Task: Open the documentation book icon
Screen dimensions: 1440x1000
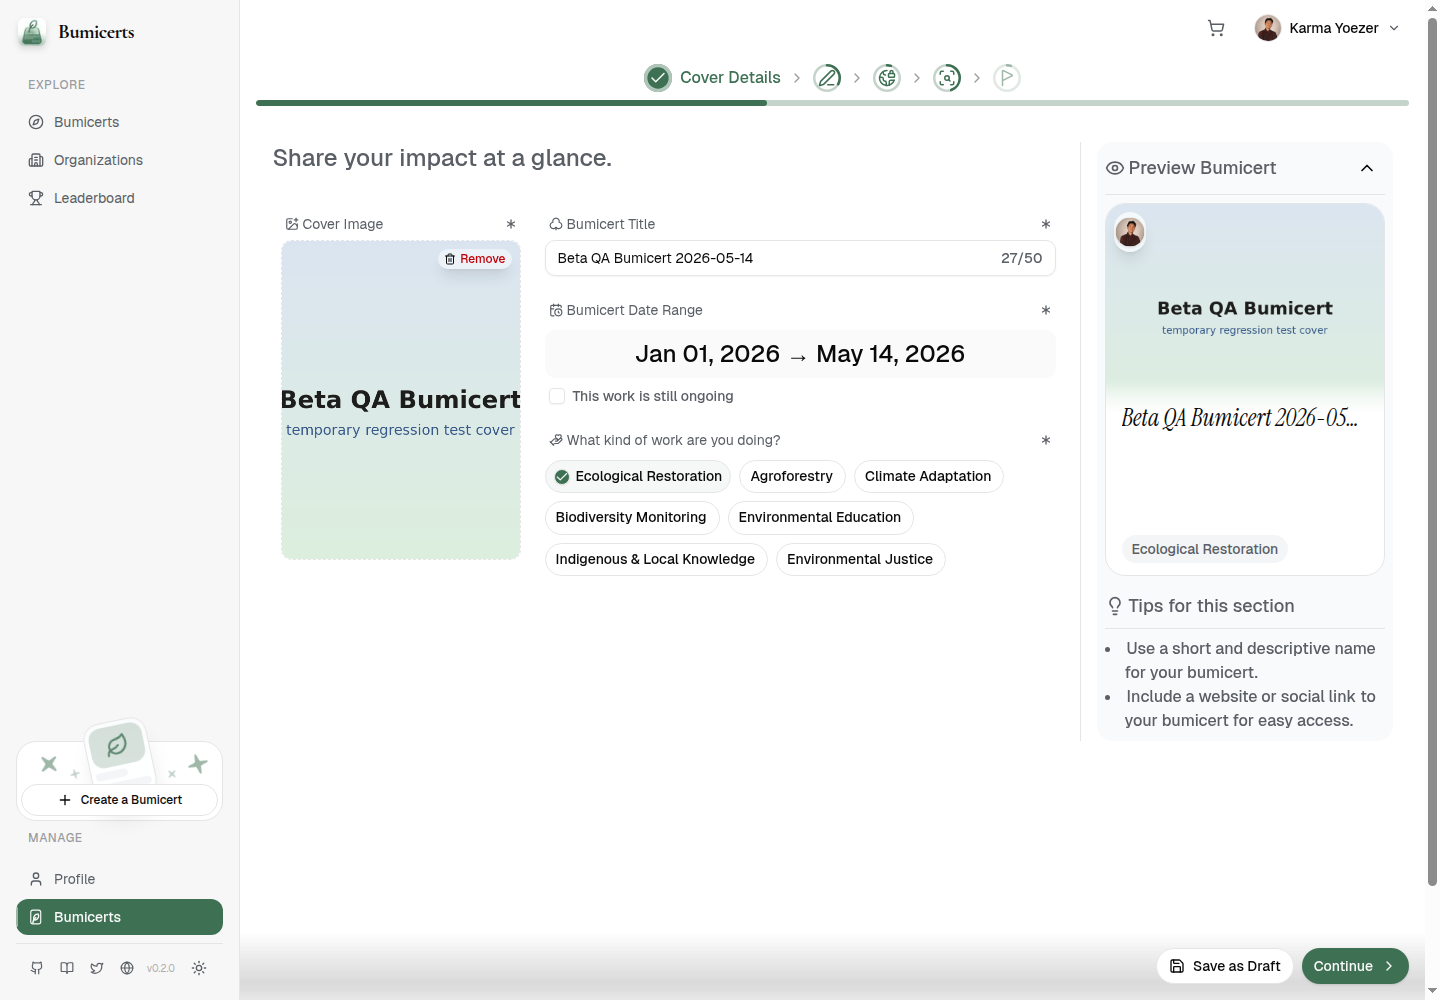Action: coord(67,968)
